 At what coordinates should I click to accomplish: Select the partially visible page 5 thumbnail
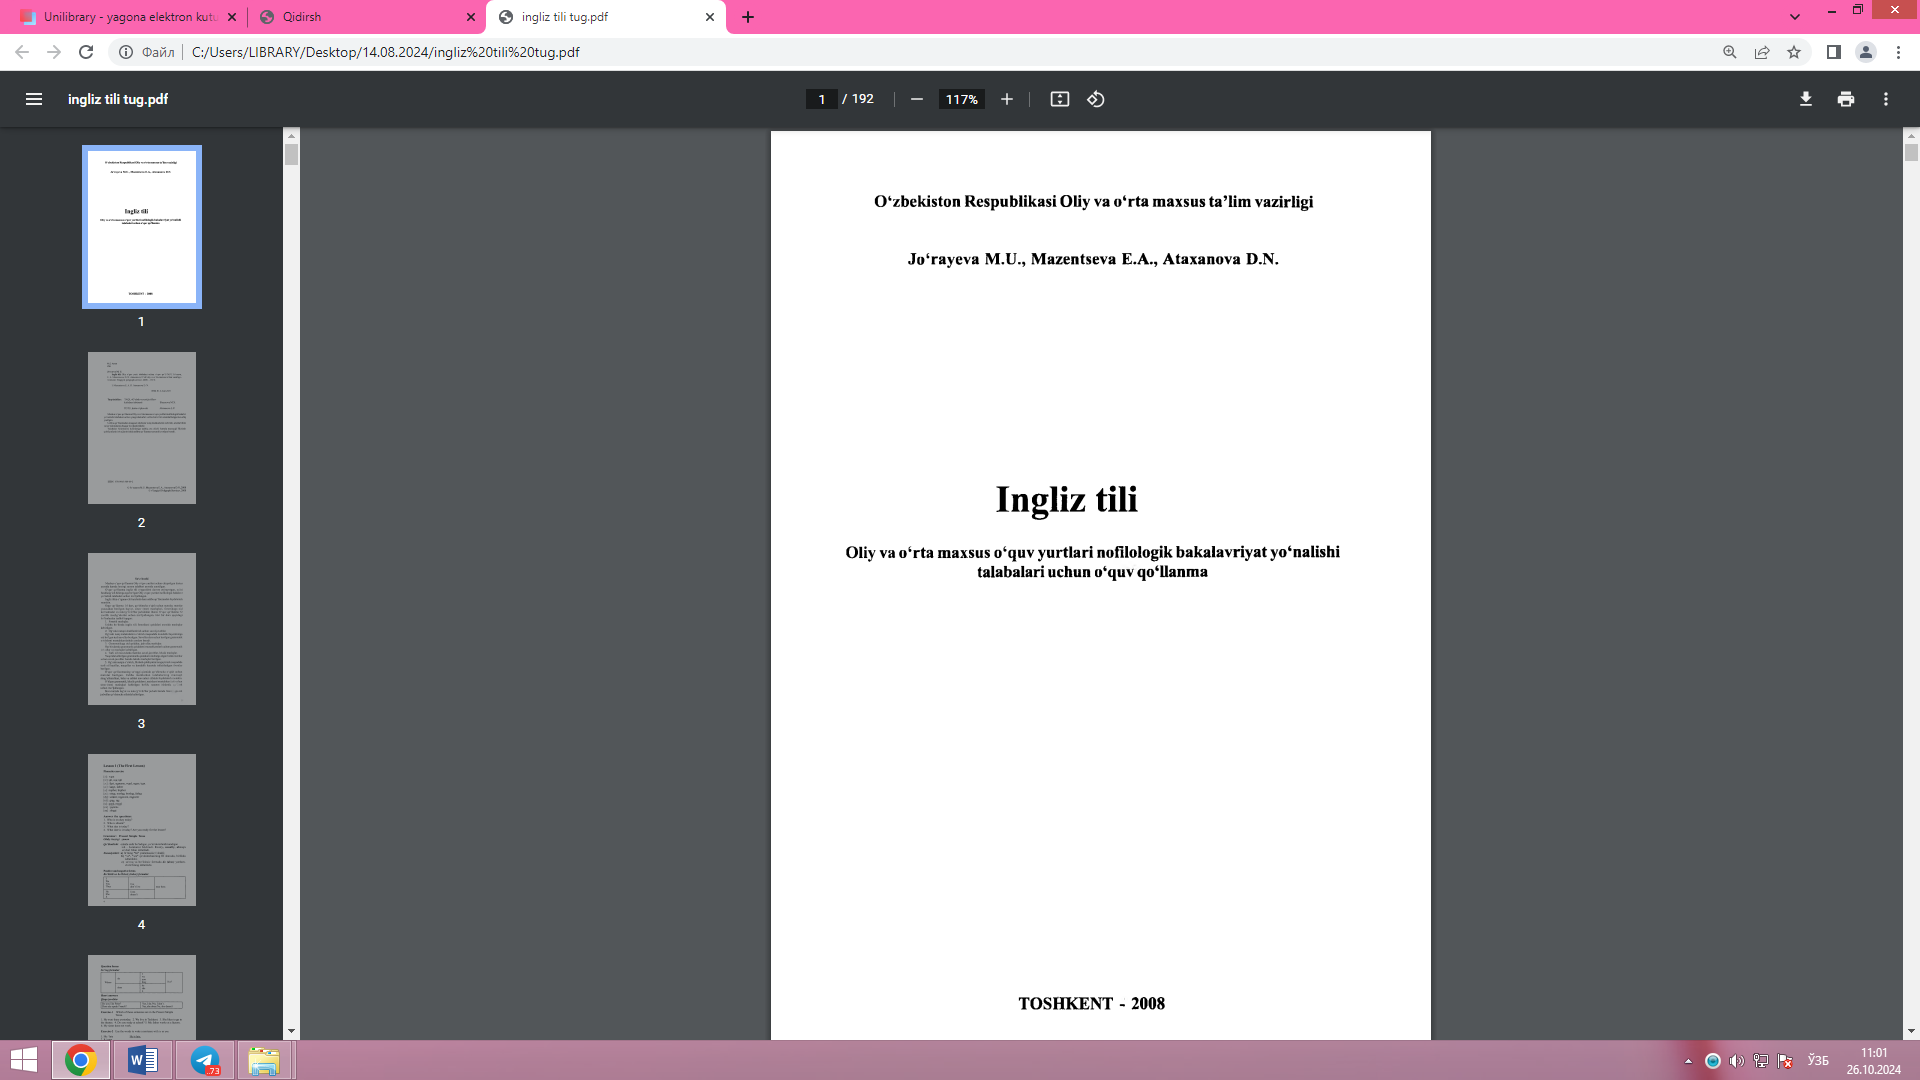(142, 997)
